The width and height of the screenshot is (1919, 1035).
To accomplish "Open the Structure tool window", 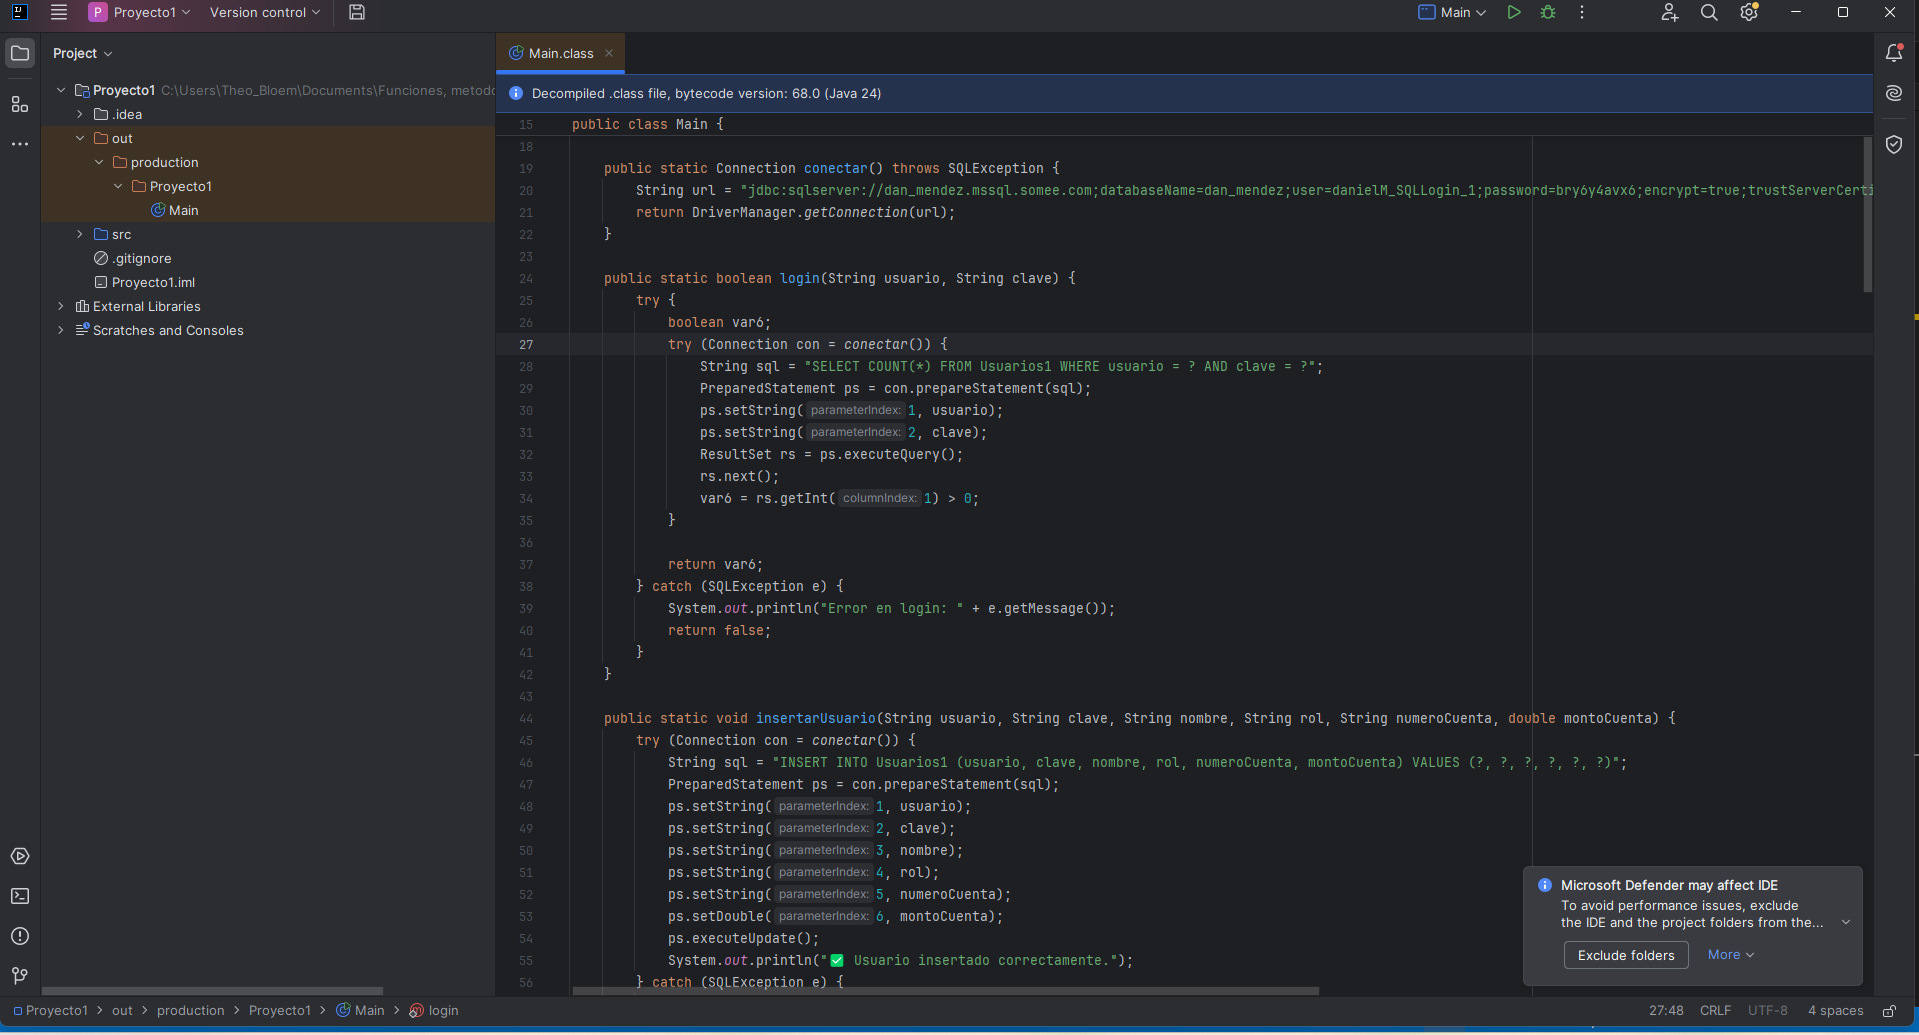I will pyautogui.click(x=20, y=104).
